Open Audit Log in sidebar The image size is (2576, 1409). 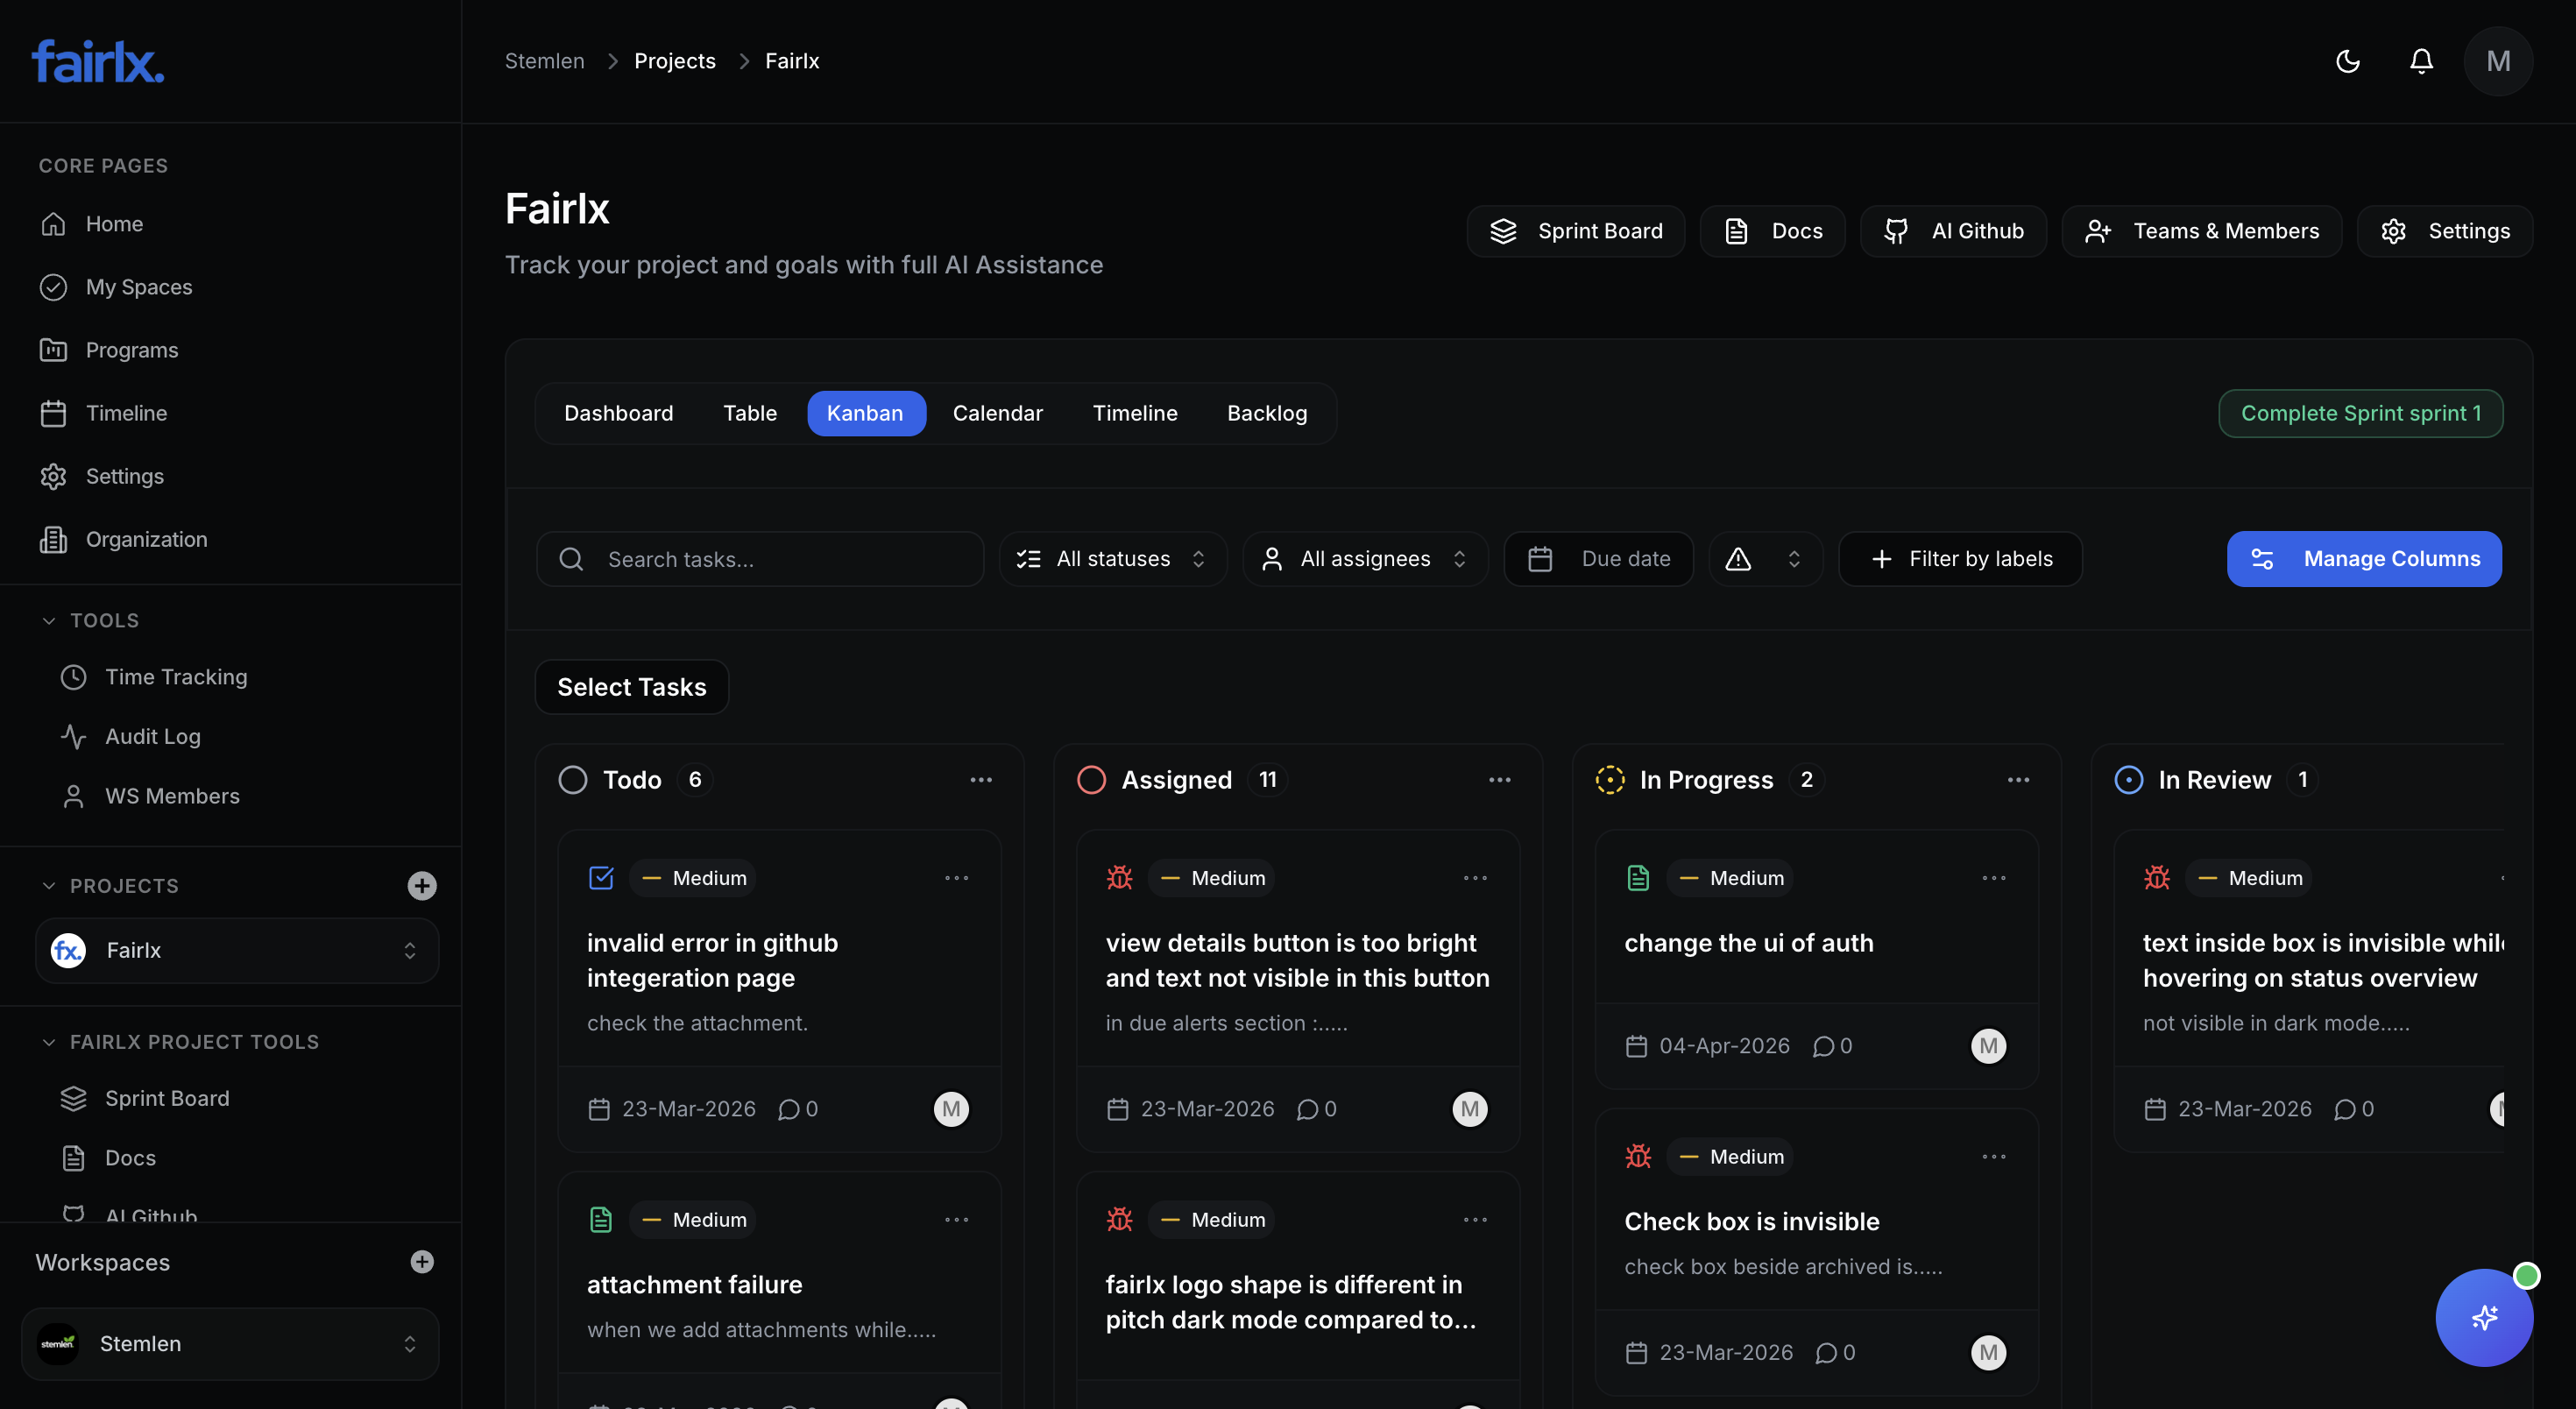tap(153, 736)
